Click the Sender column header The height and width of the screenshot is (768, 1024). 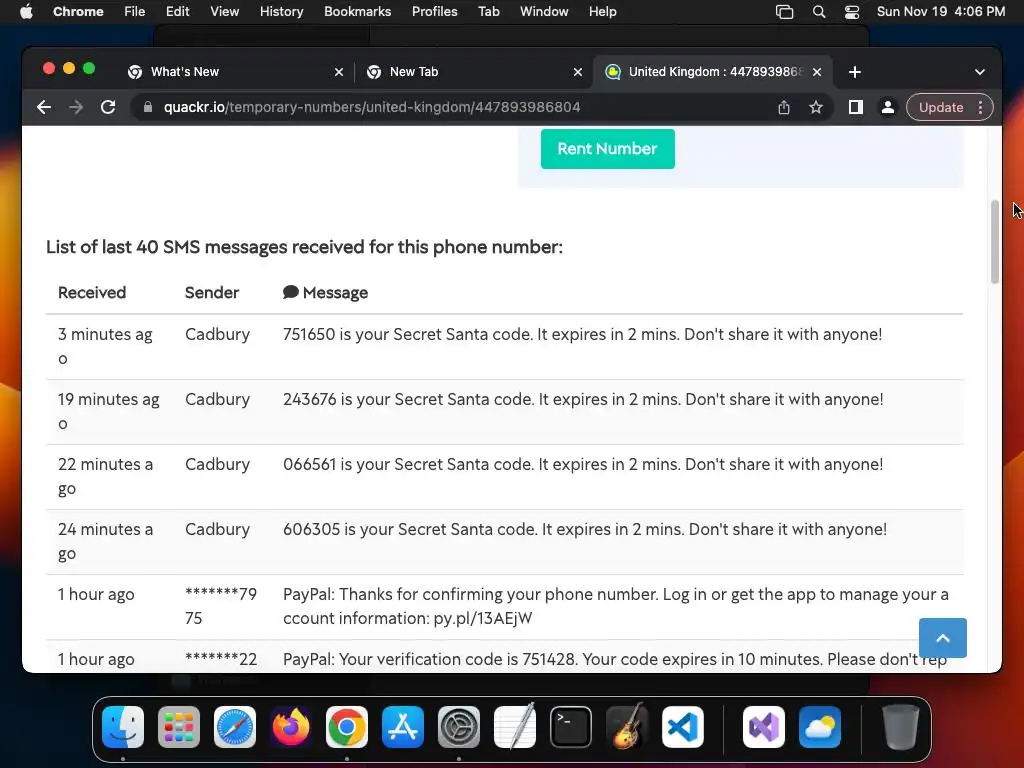pos(212,293)
